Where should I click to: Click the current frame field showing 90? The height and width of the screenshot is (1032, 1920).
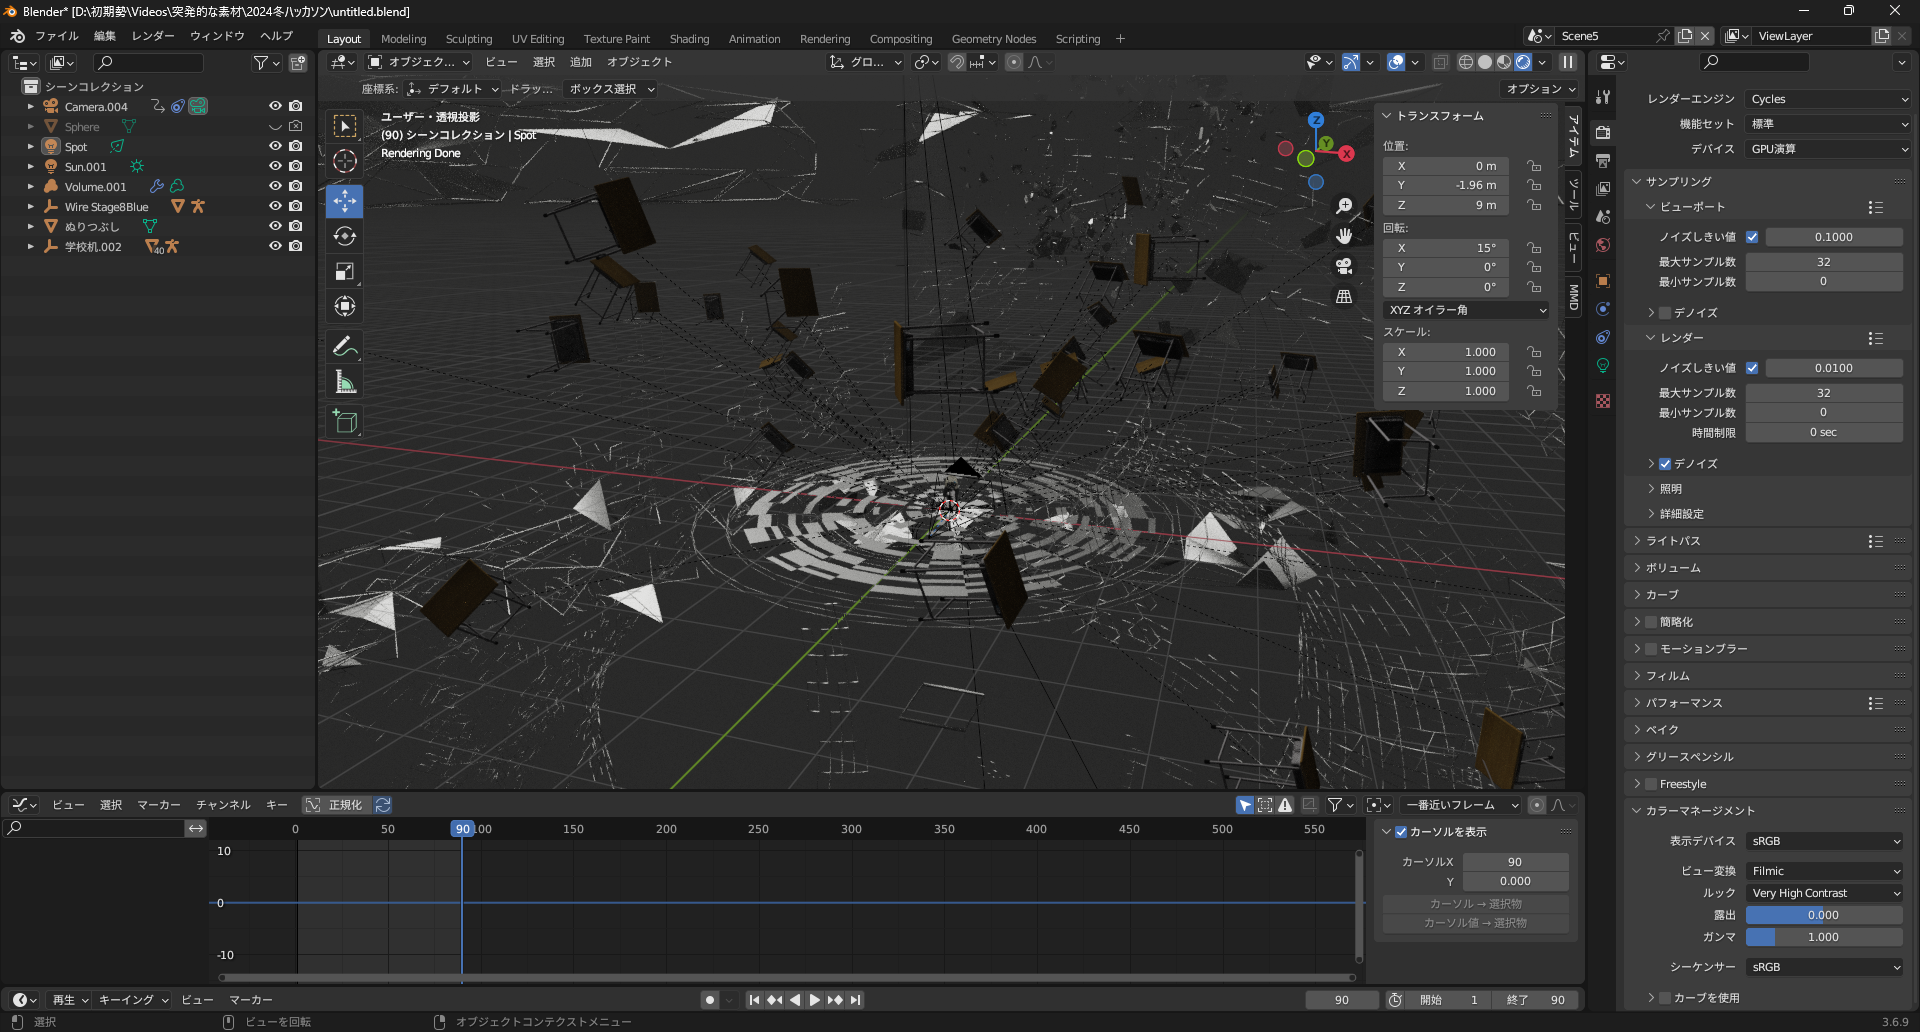(1342, 1000)
